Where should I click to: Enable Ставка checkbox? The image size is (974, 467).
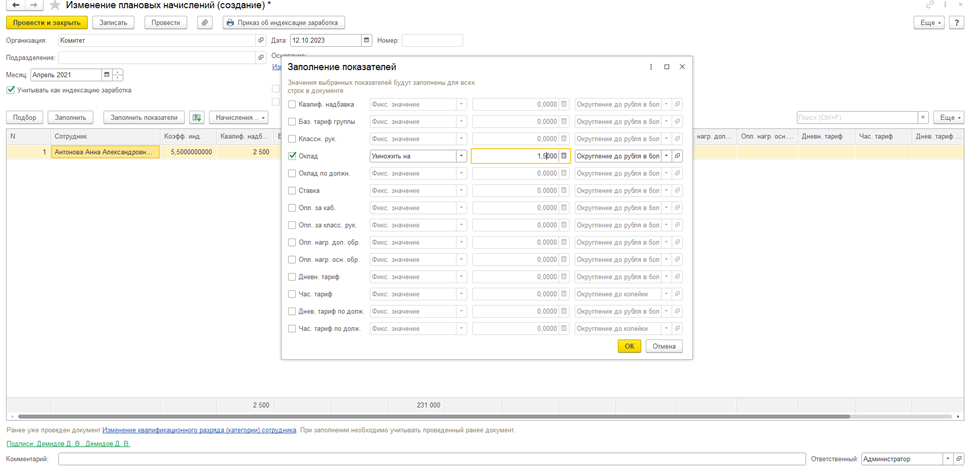click(292, 191)
